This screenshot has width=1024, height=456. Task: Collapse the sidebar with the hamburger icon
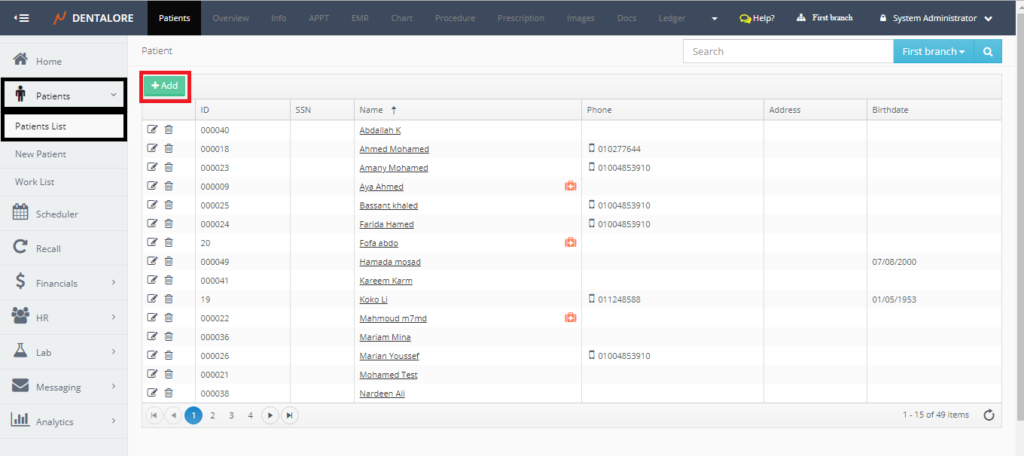pyautogui.click(x=22, y=18)
